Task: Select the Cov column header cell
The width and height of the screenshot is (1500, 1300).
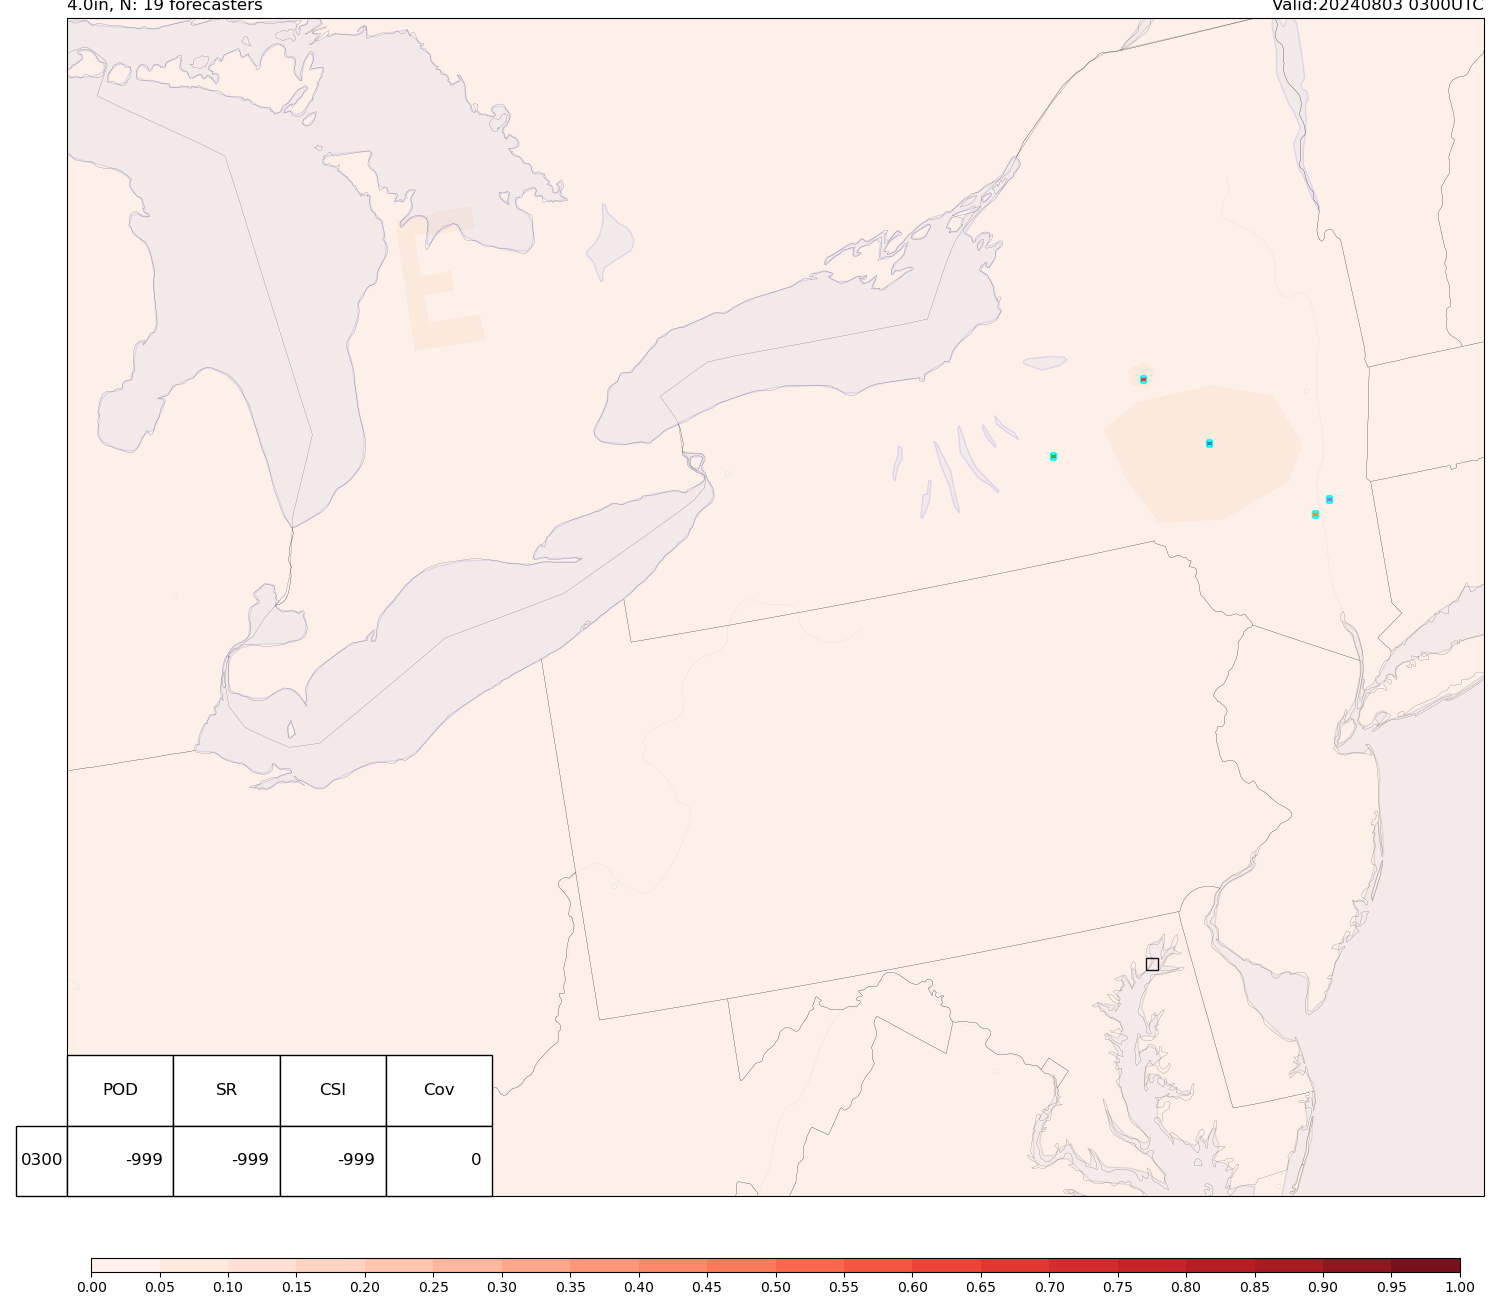Action: (439, 1090)
